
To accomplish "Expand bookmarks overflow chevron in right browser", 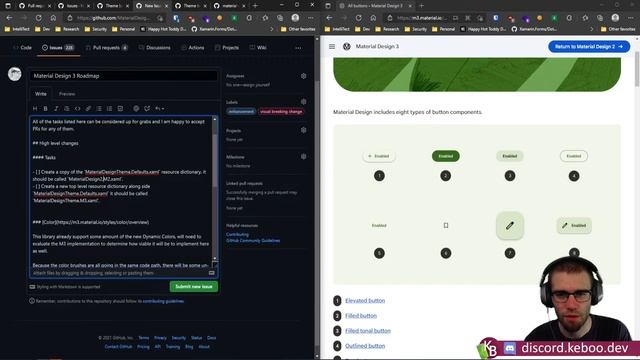I will tap(592, 29).
